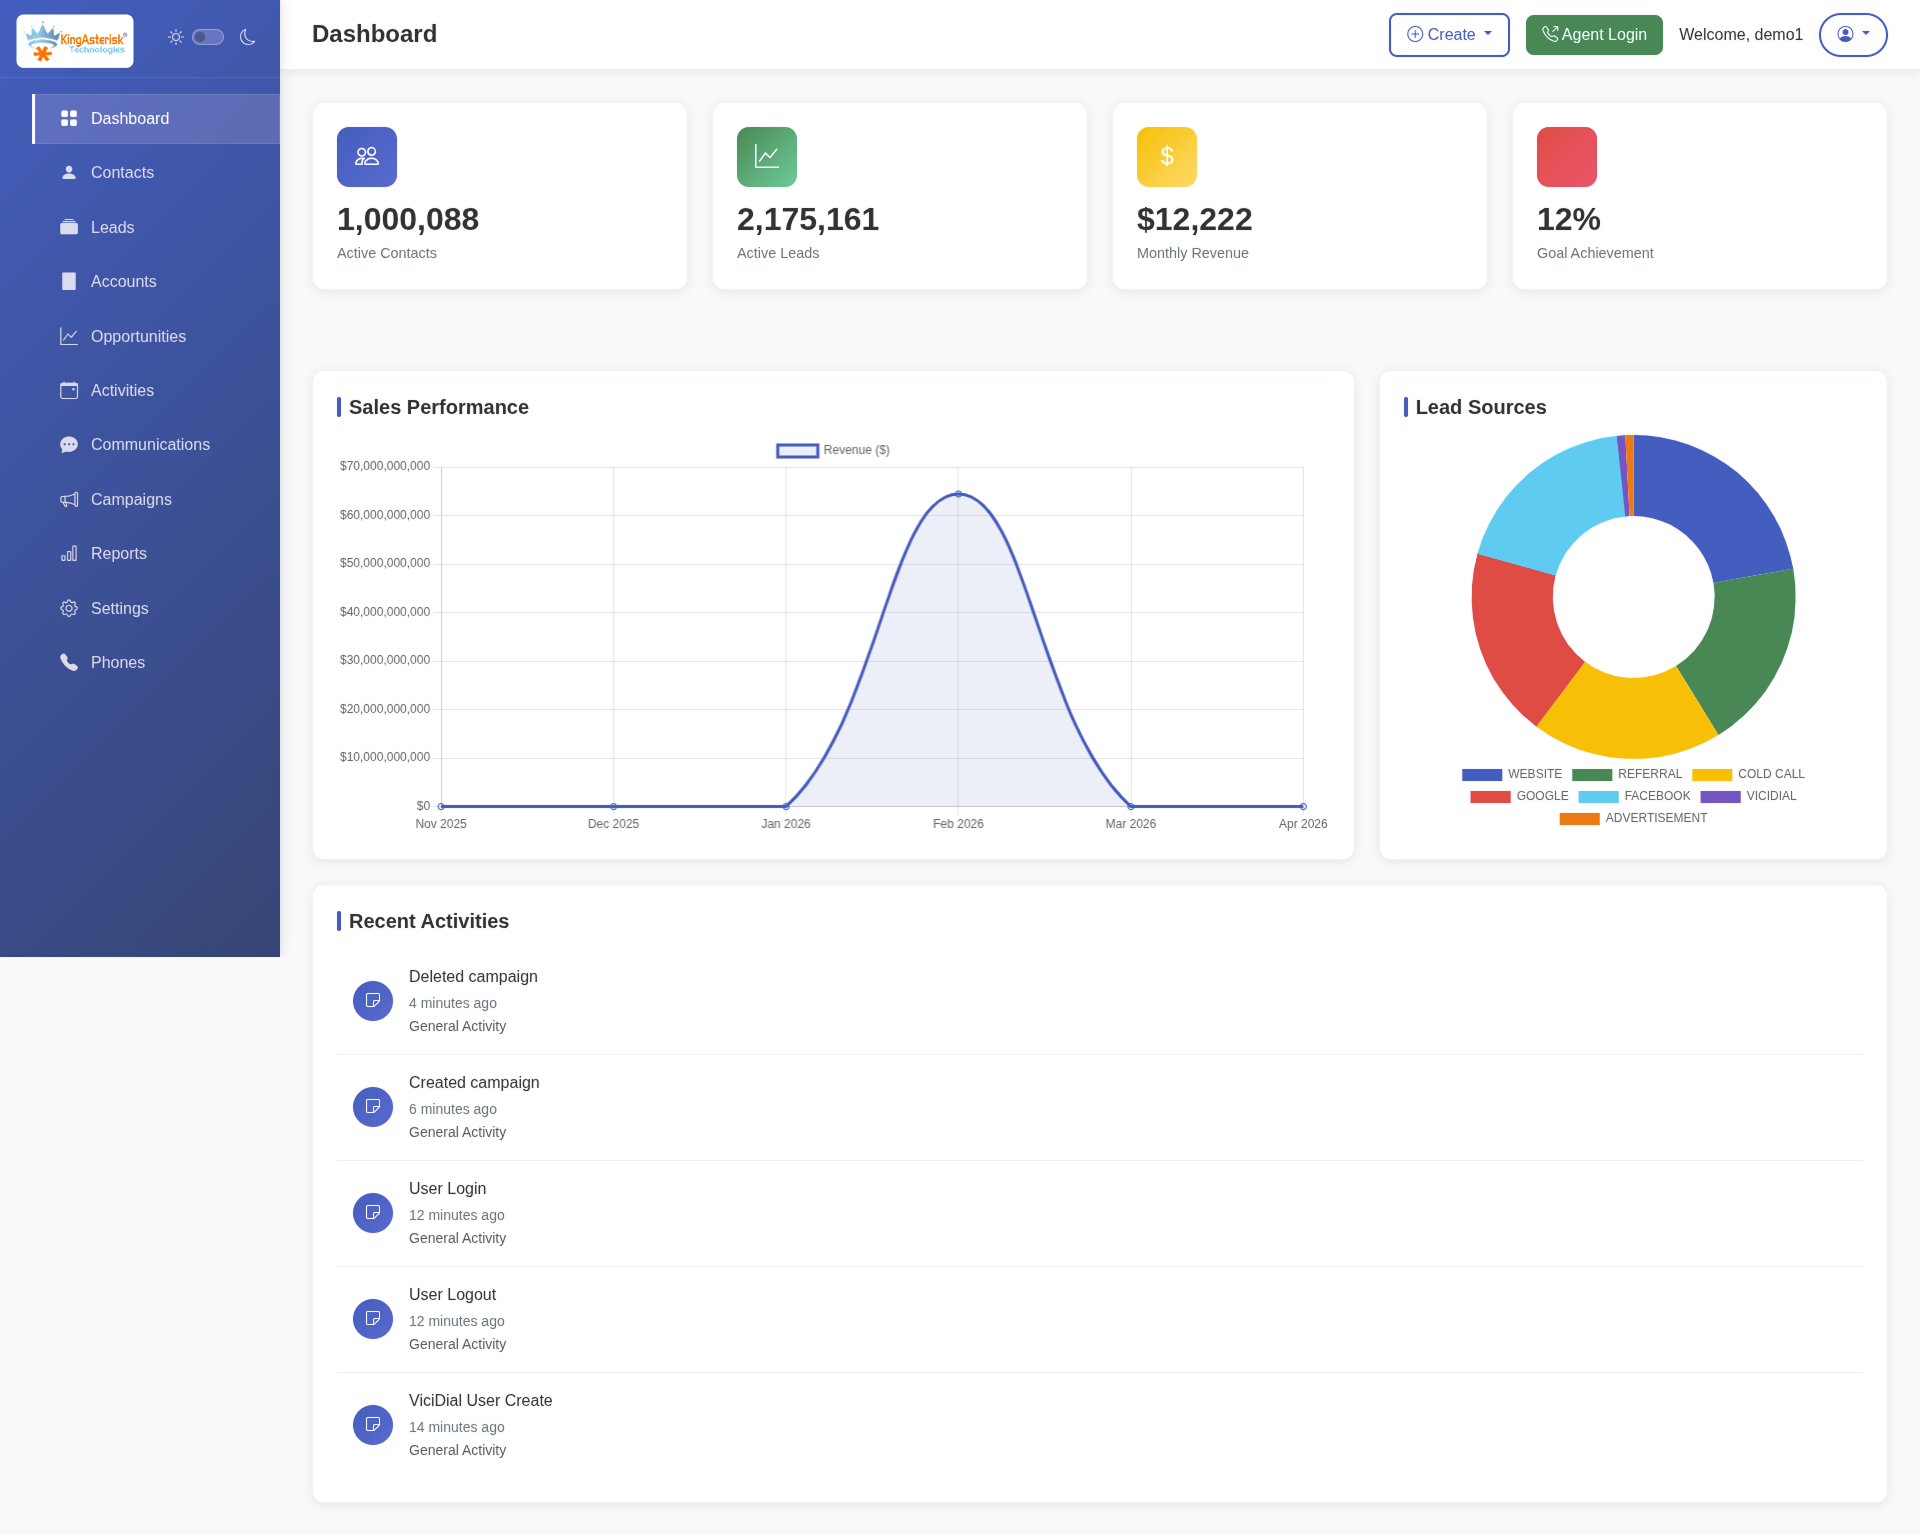Open the Create dropdown menu
Screen dimensions: 1920x1535
1448,34
